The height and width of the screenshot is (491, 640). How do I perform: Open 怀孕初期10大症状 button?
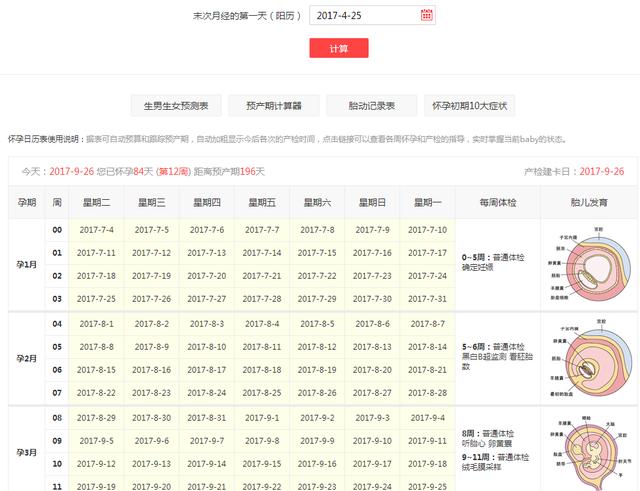click(468, 106)
